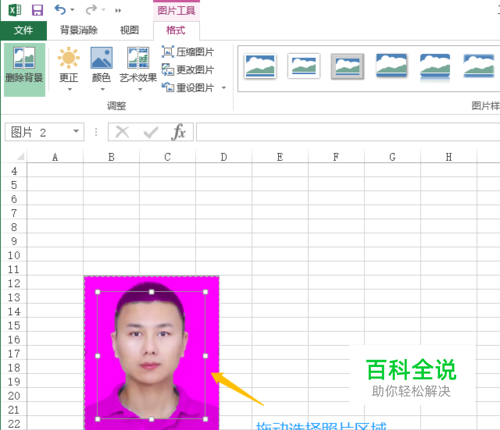
Task: Click the top-middle selection handle on photo
Action: coord(151,292)
